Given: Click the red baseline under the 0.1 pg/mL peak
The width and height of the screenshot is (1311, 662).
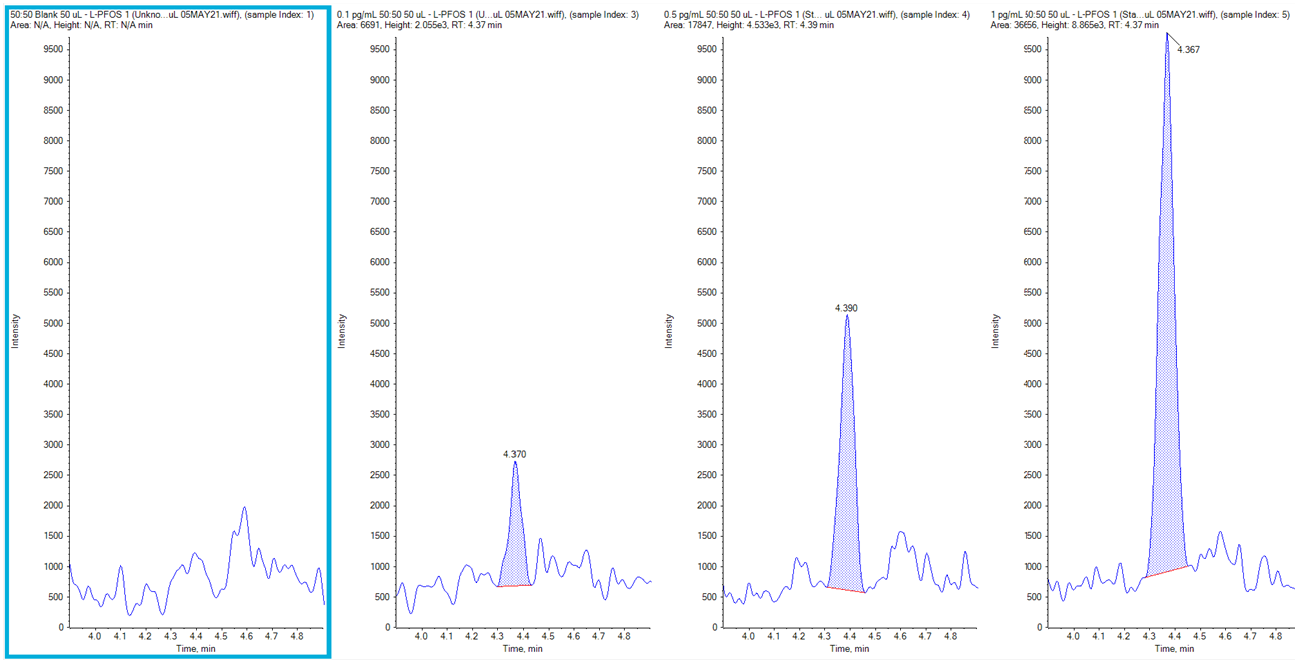Looking at the screenshot, I should tap(515, 586).
